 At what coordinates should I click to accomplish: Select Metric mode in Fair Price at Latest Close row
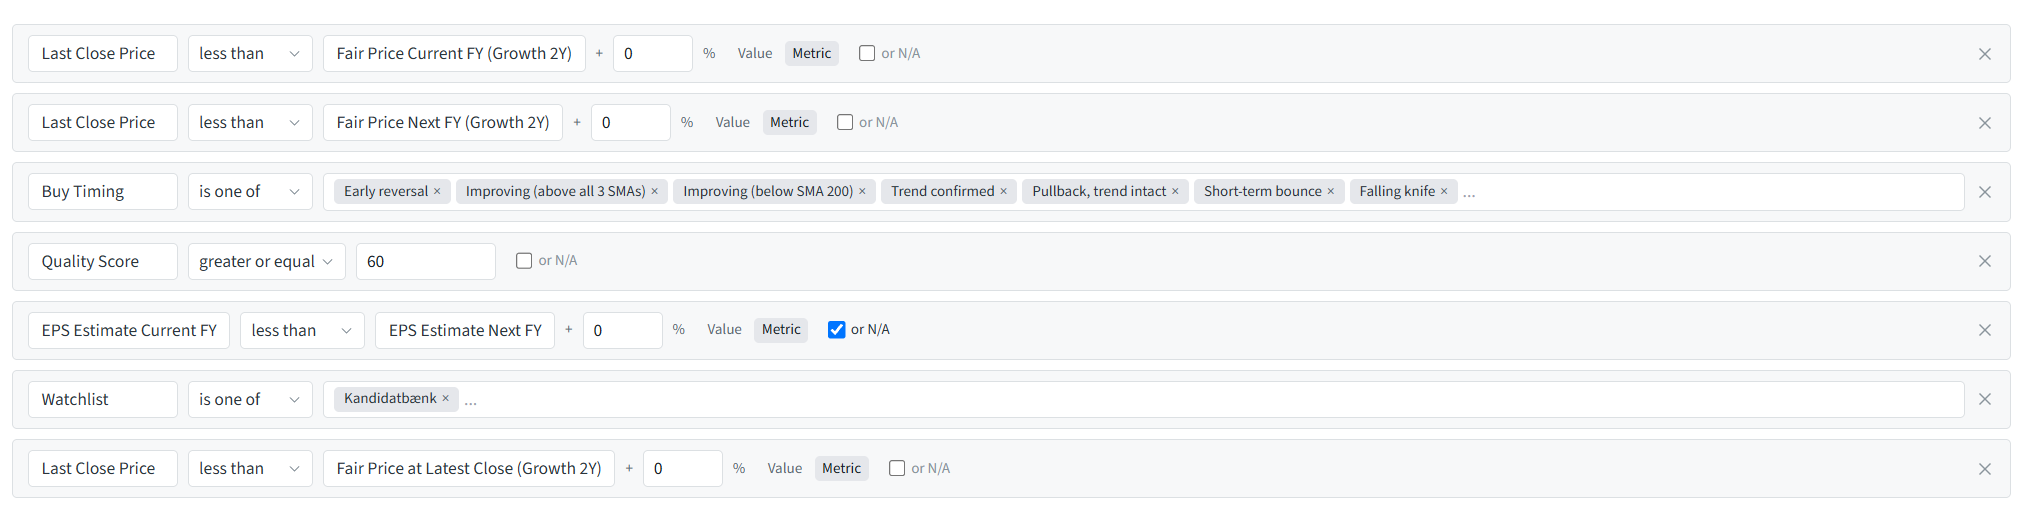coord(842,469)
